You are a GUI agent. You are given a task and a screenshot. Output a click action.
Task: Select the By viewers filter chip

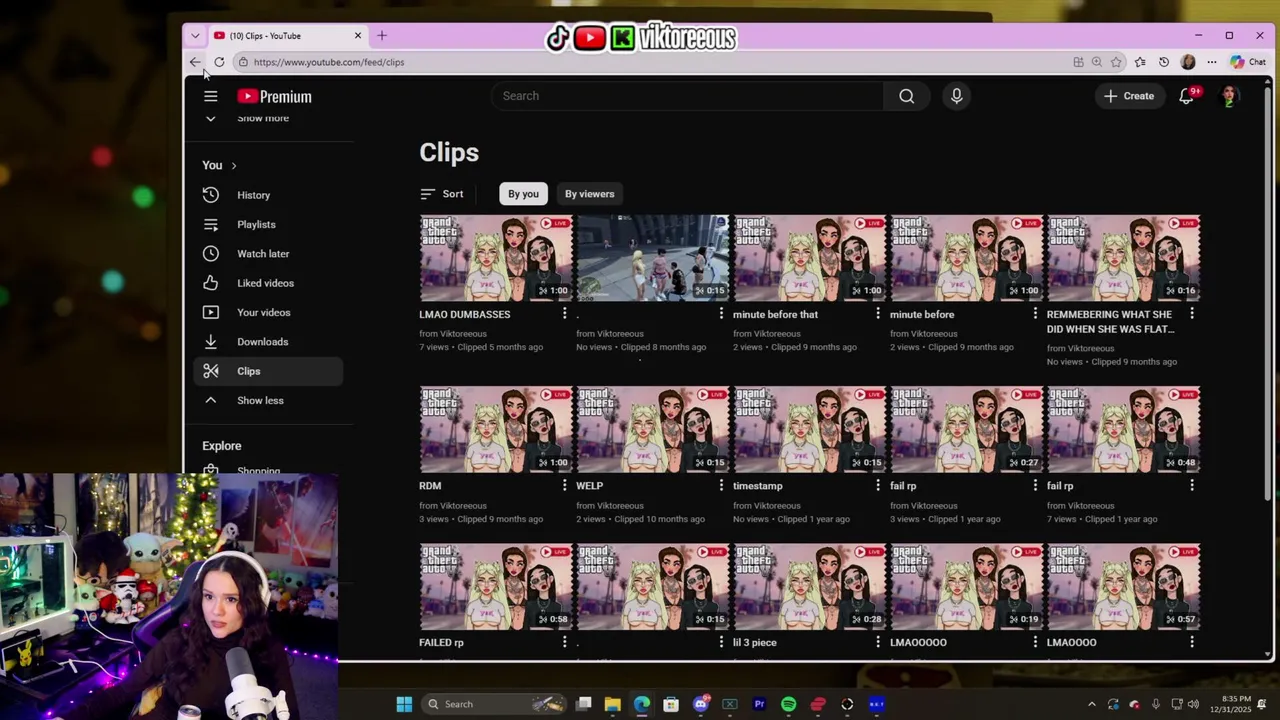click(x=589, y=194)
